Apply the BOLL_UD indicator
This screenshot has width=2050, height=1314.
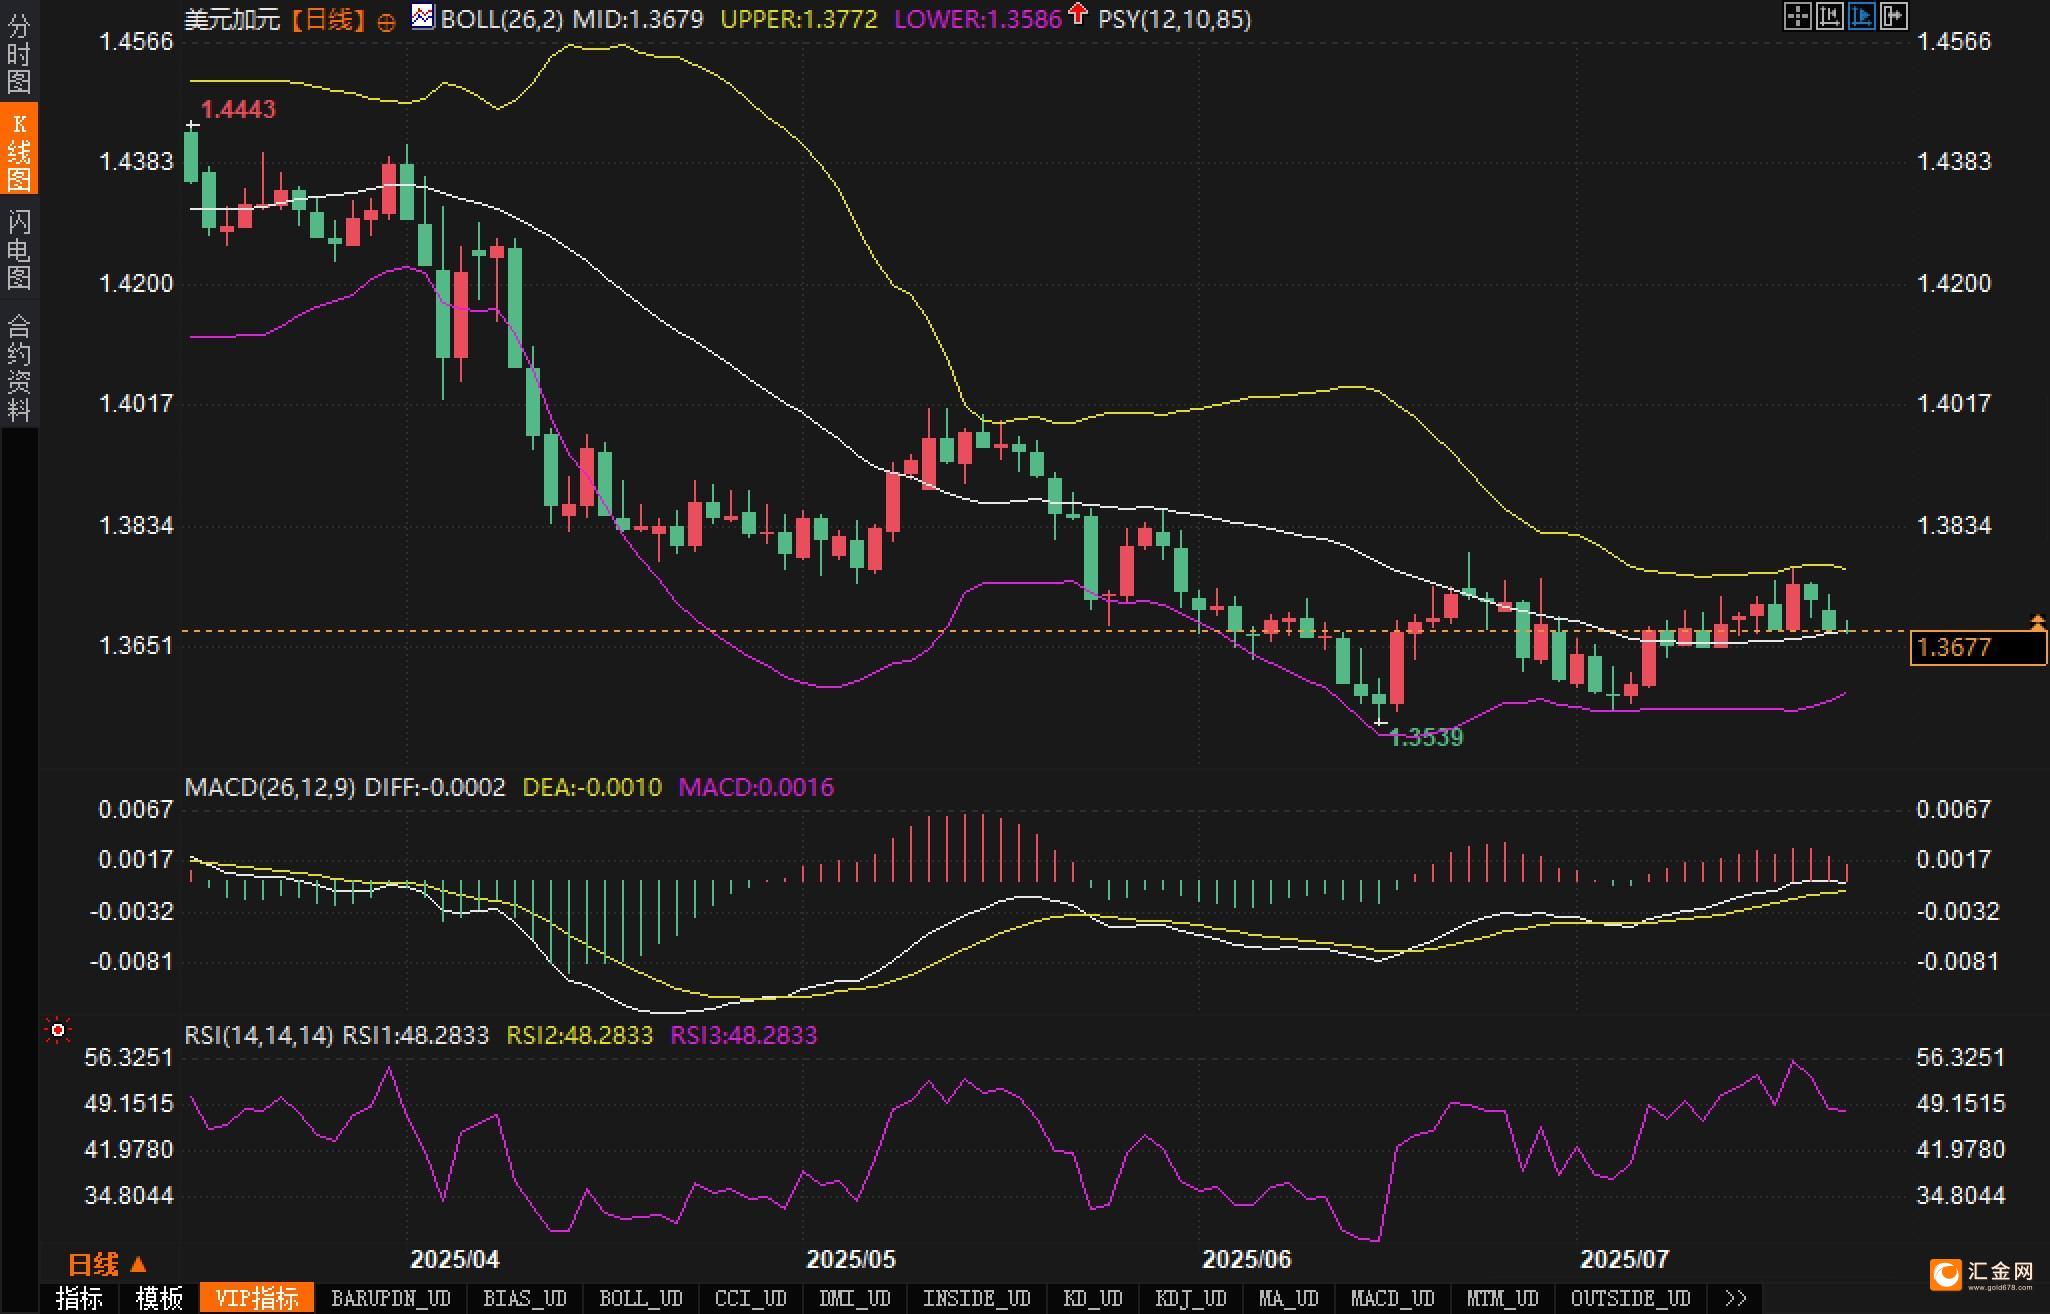coord(640,1298)
